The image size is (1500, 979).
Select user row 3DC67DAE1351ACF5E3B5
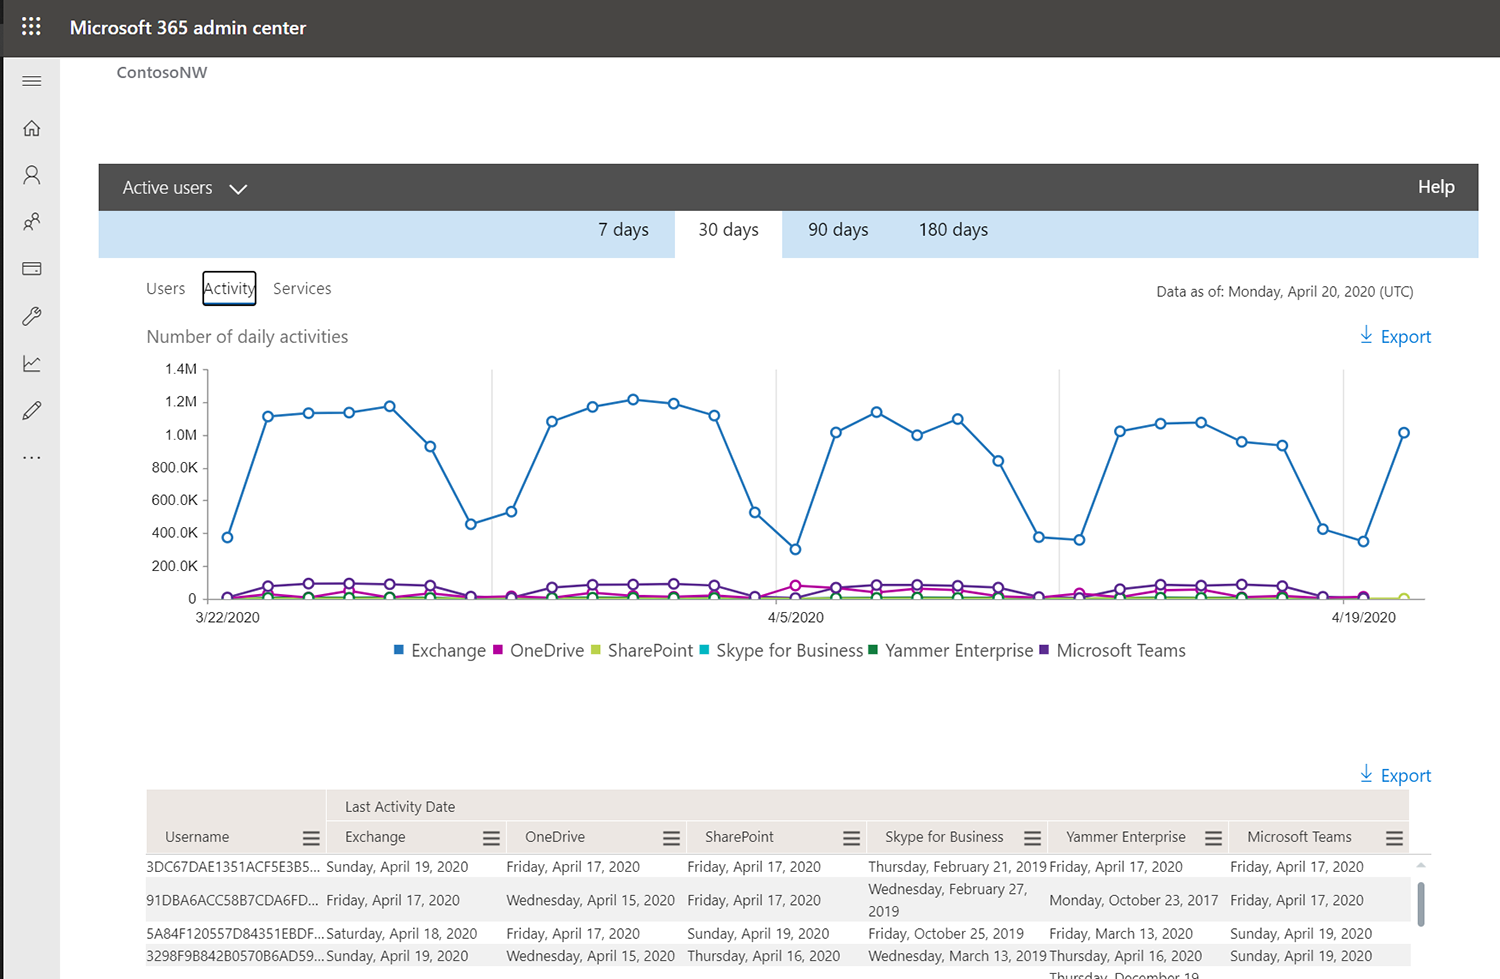pyautogui.click(x=777, y=867)
